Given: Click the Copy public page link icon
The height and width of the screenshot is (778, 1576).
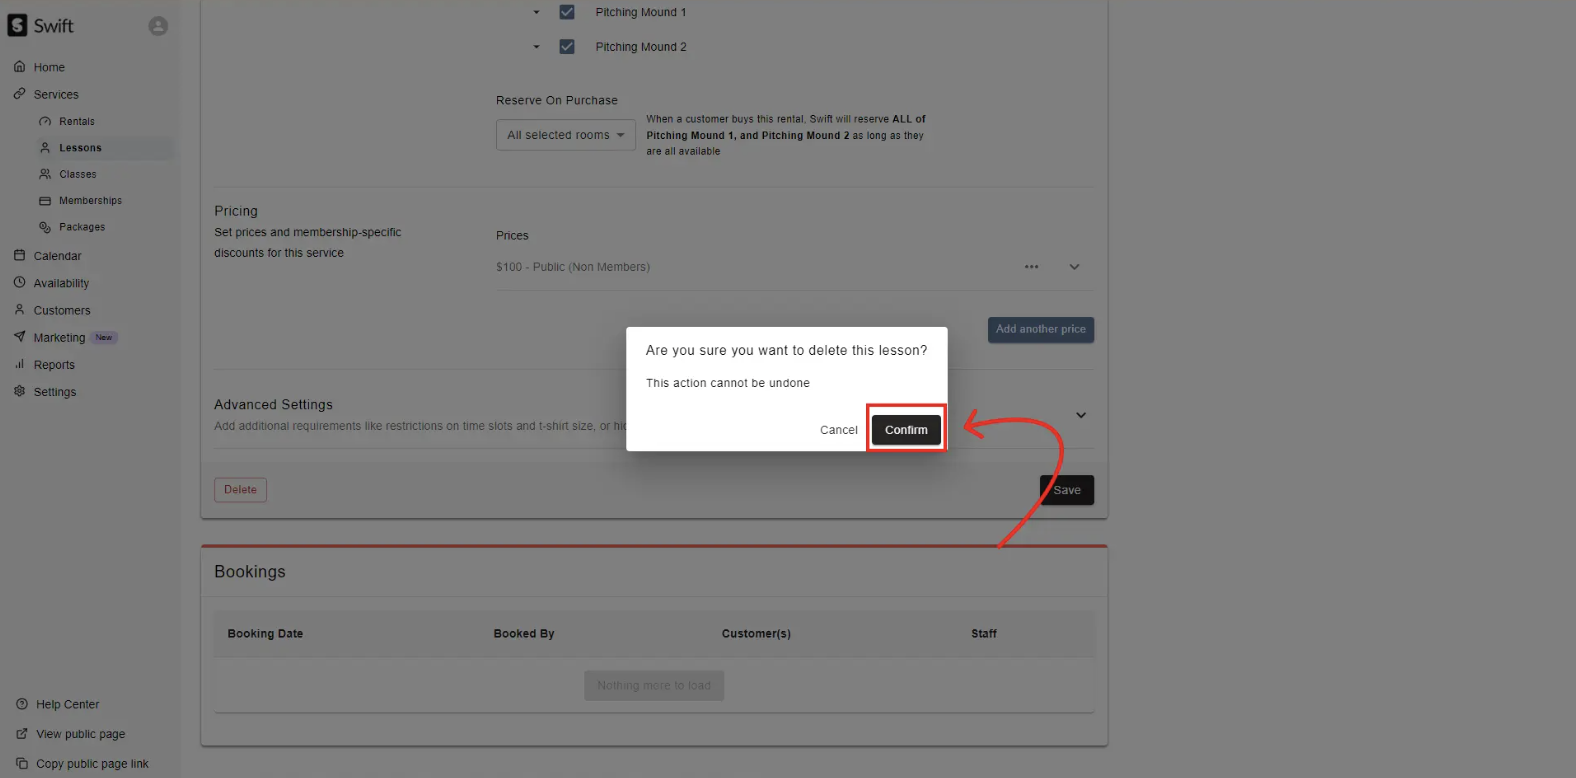Looking at the screenshot, I should 22,763.
